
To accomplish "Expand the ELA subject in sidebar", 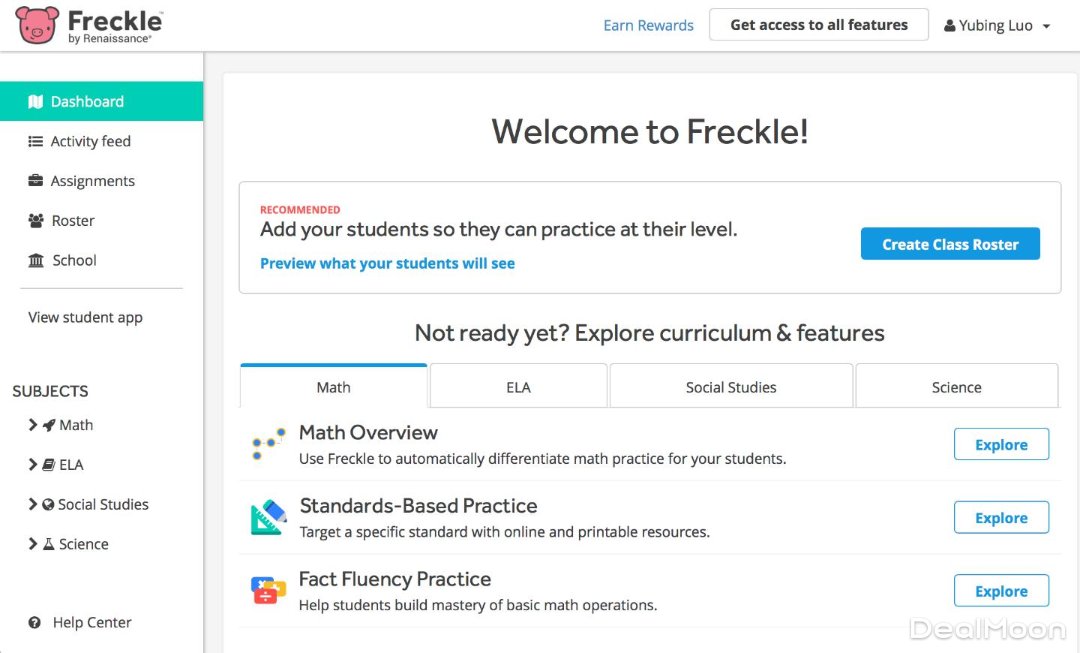I will click(34, 465).
